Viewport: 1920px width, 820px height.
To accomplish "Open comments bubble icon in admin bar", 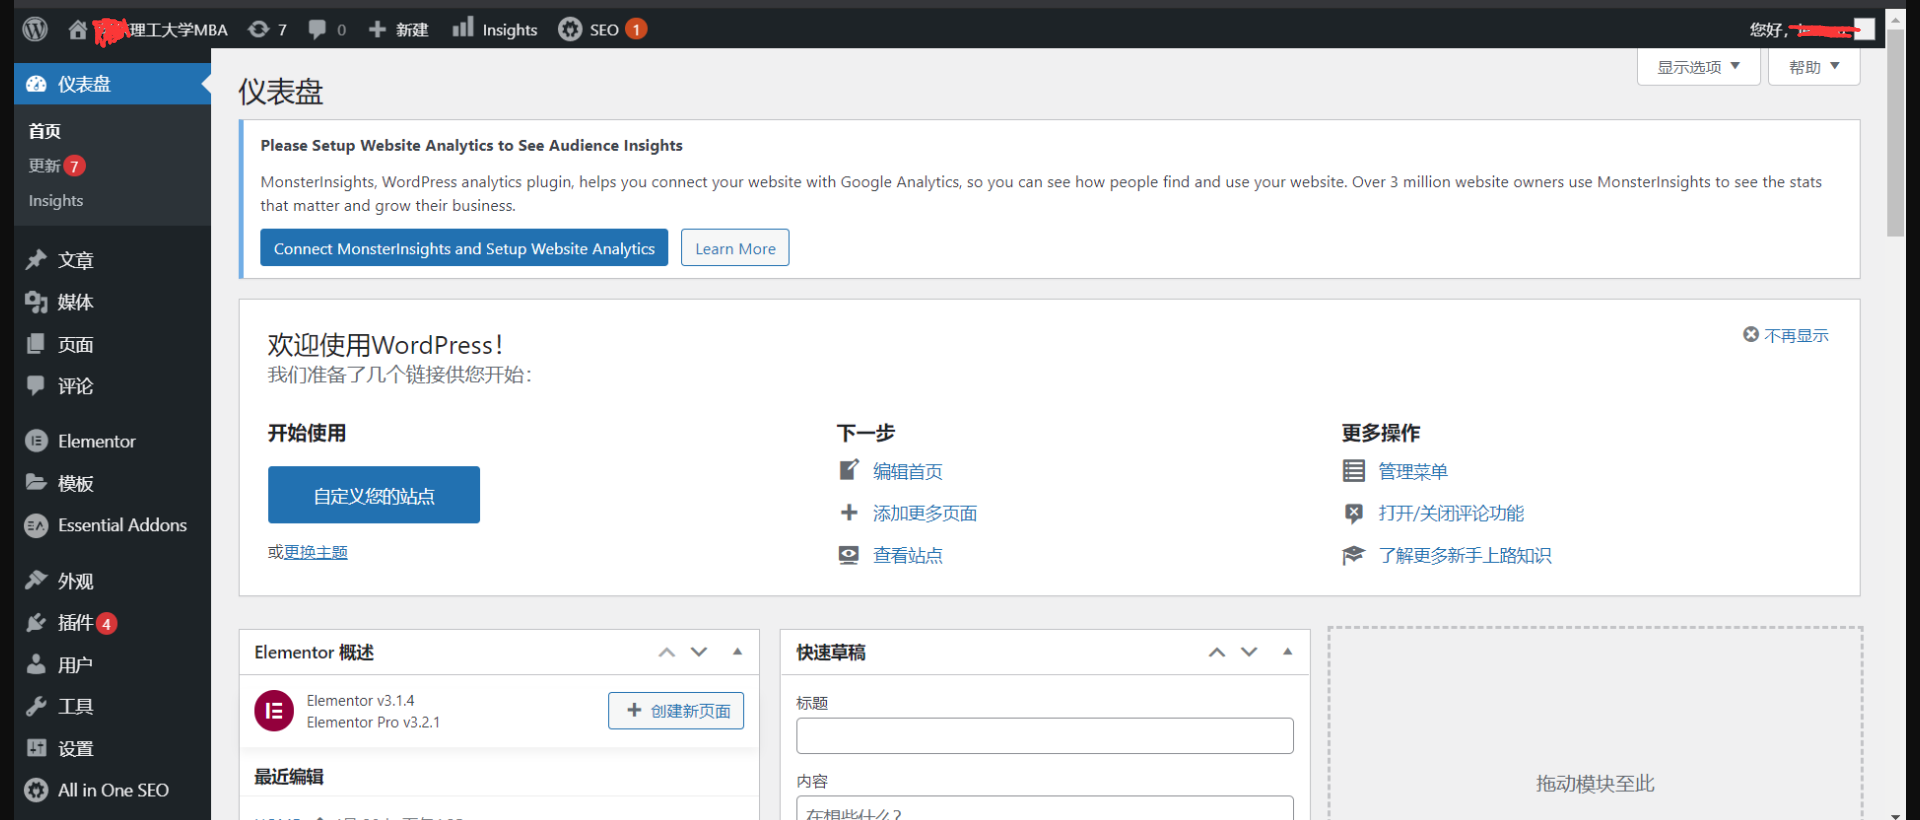I will coord(317,29).
